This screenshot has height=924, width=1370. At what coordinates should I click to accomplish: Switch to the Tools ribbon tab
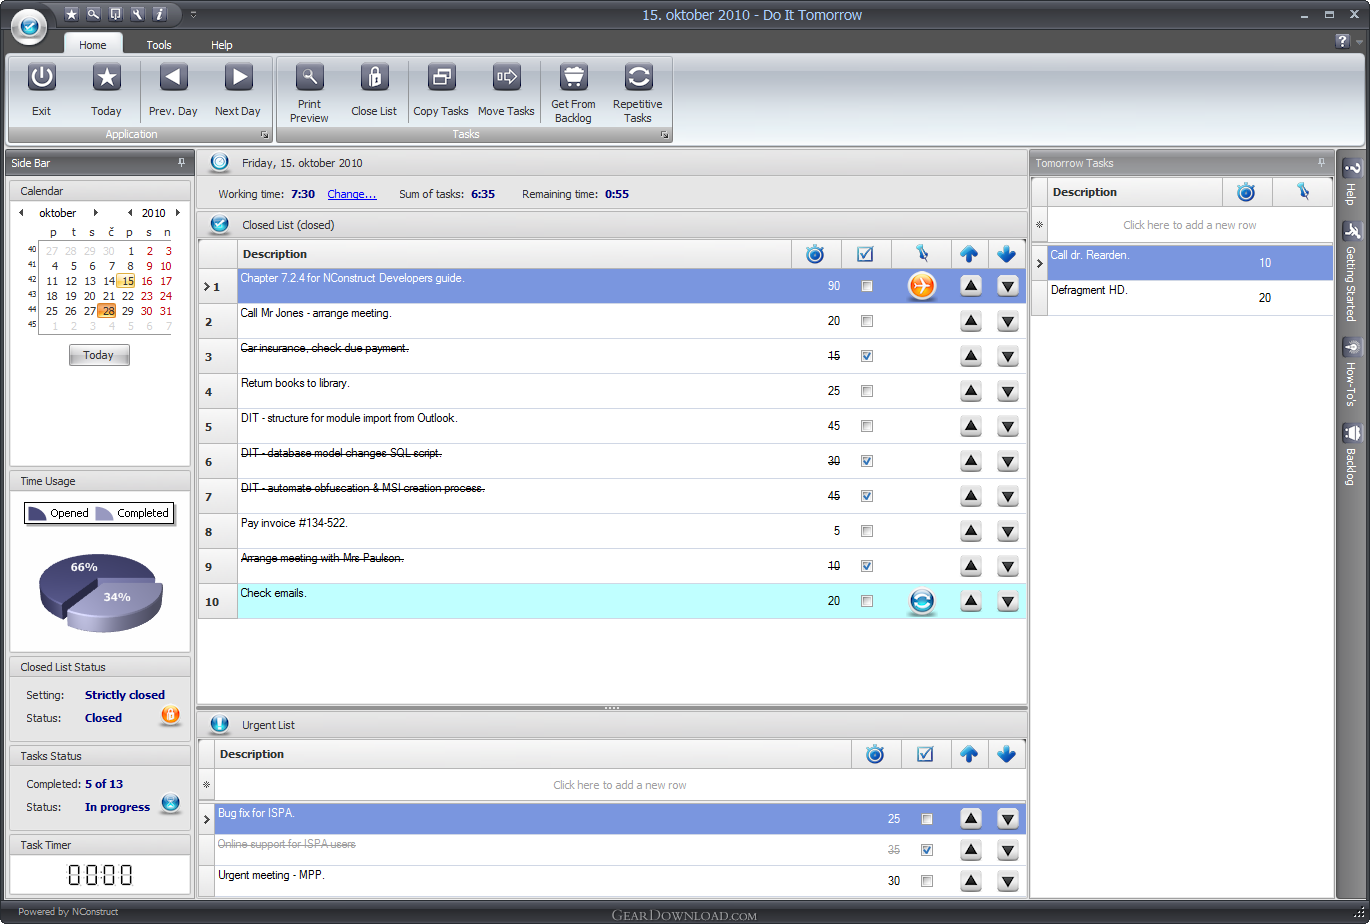coord(159,45)
